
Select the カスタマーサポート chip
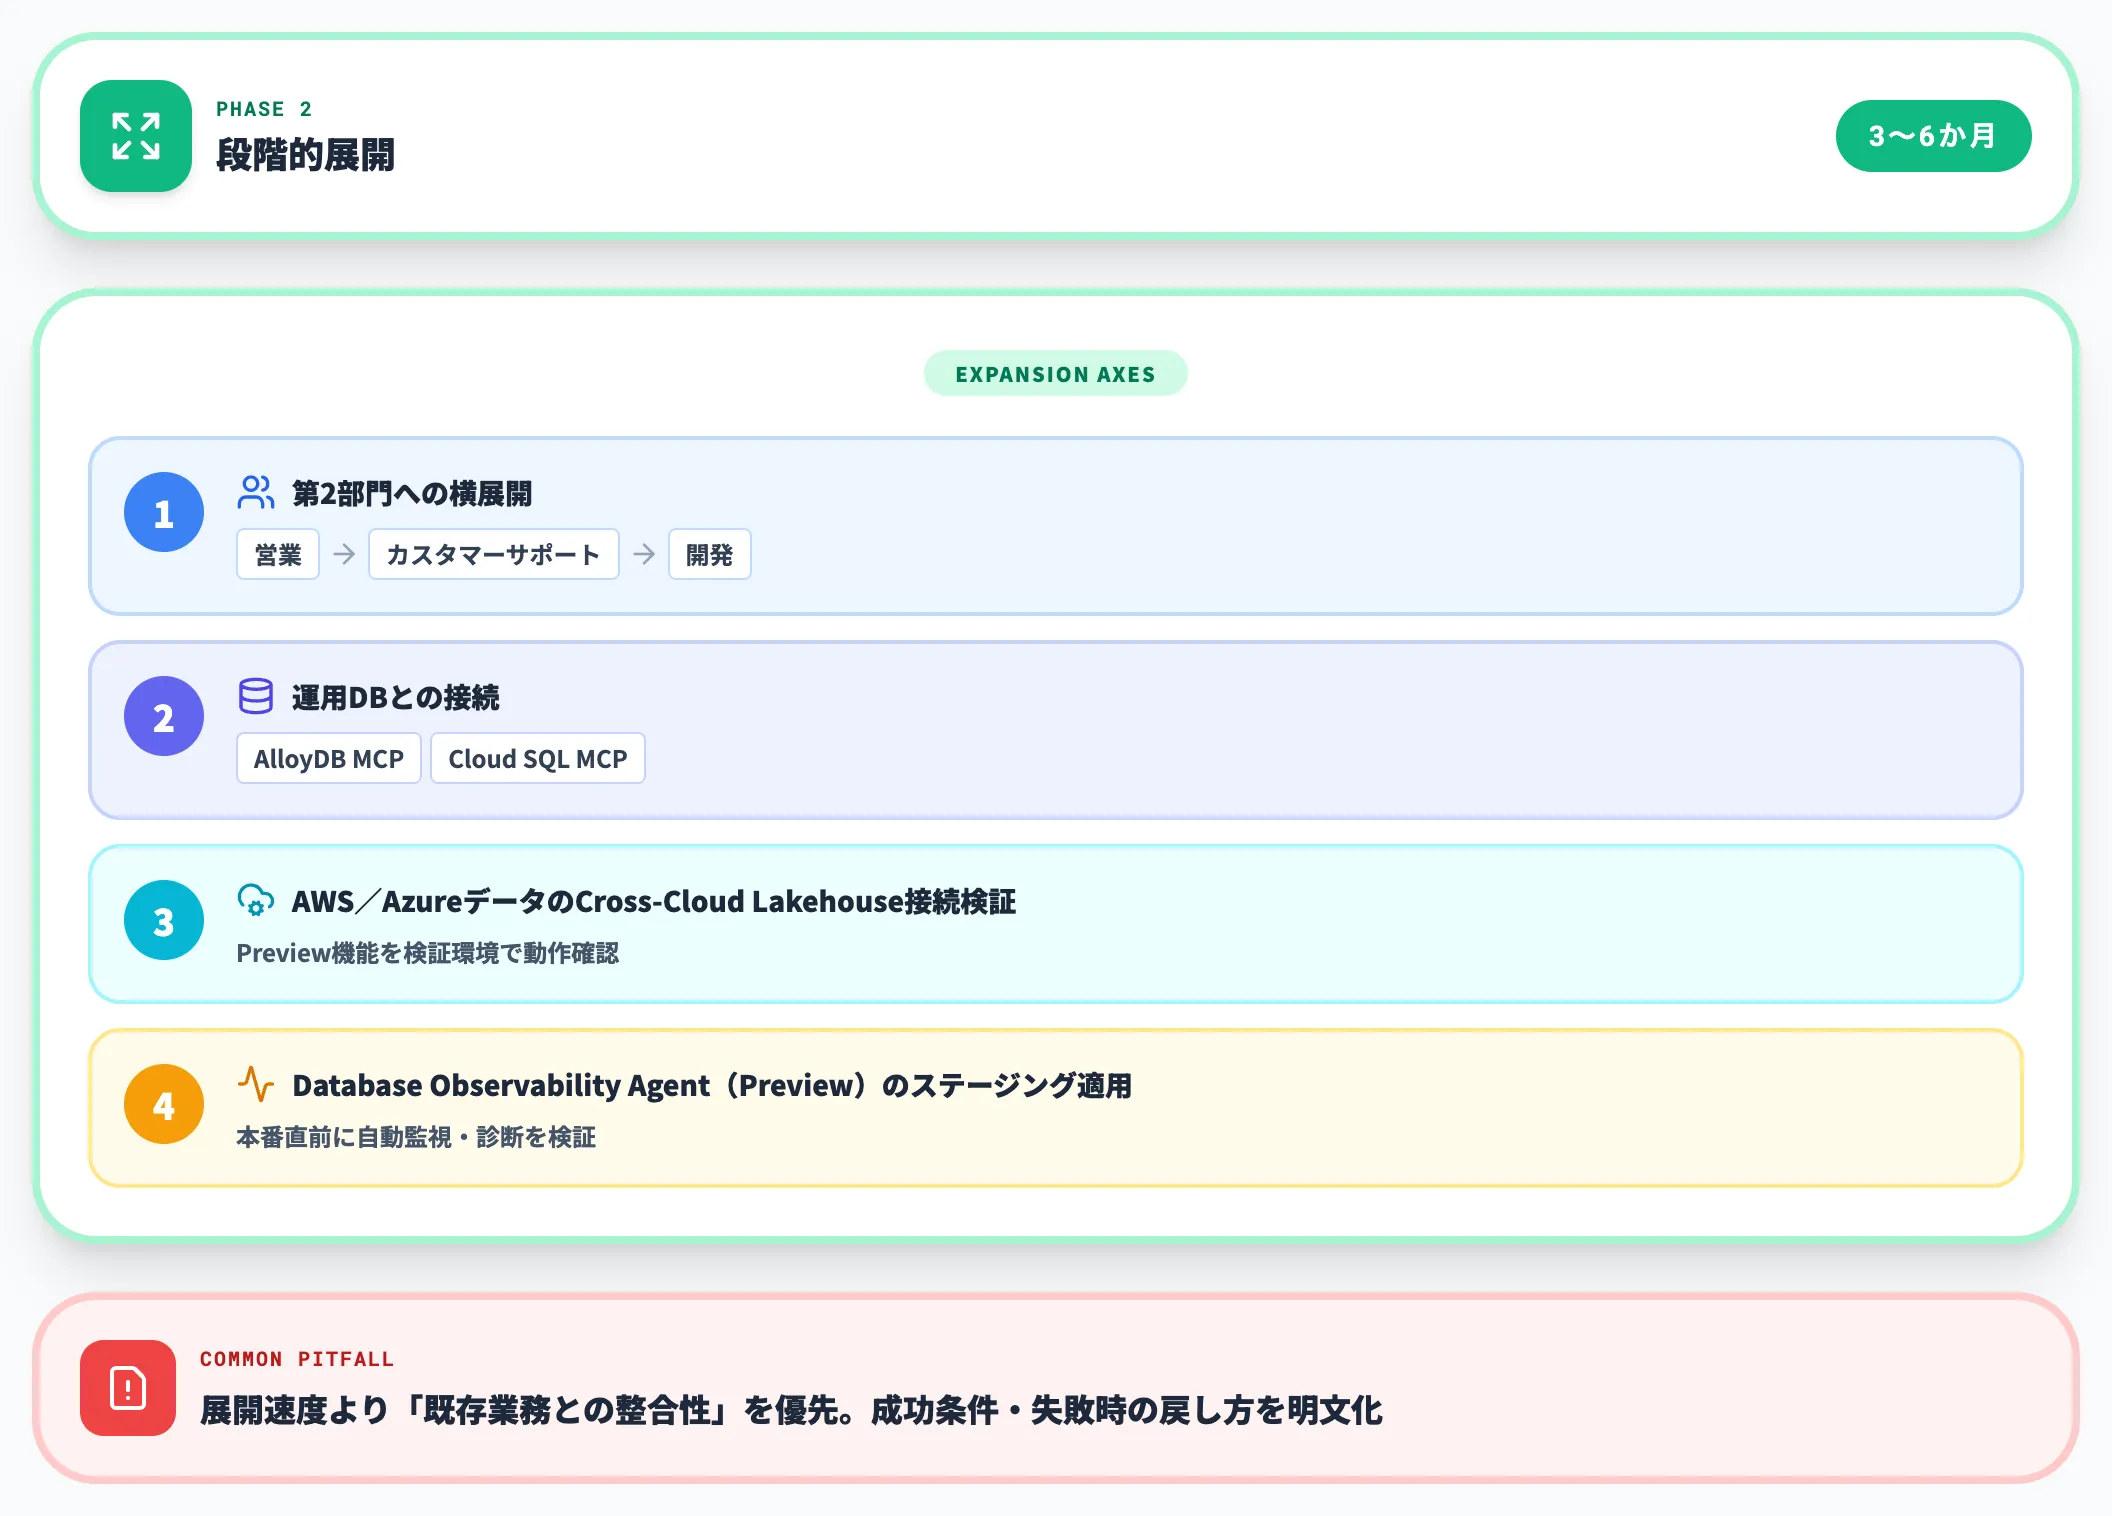(x=493, y=554)
